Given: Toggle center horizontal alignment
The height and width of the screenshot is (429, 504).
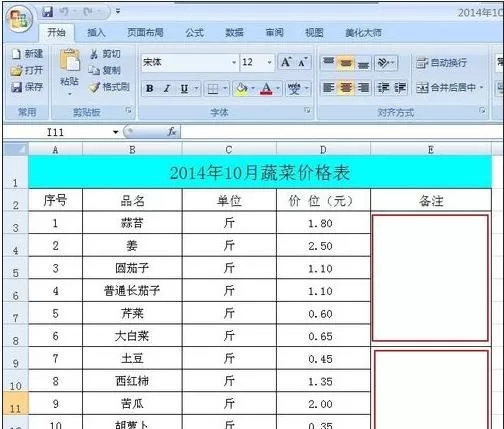Looking at the screenshot, I should point(345,88).
